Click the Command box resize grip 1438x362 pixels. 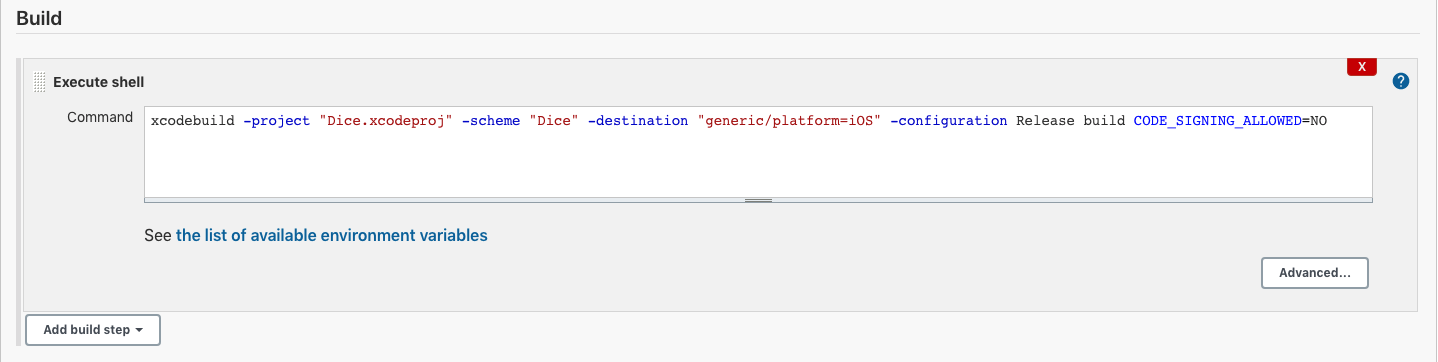click(x=758, y=200)
